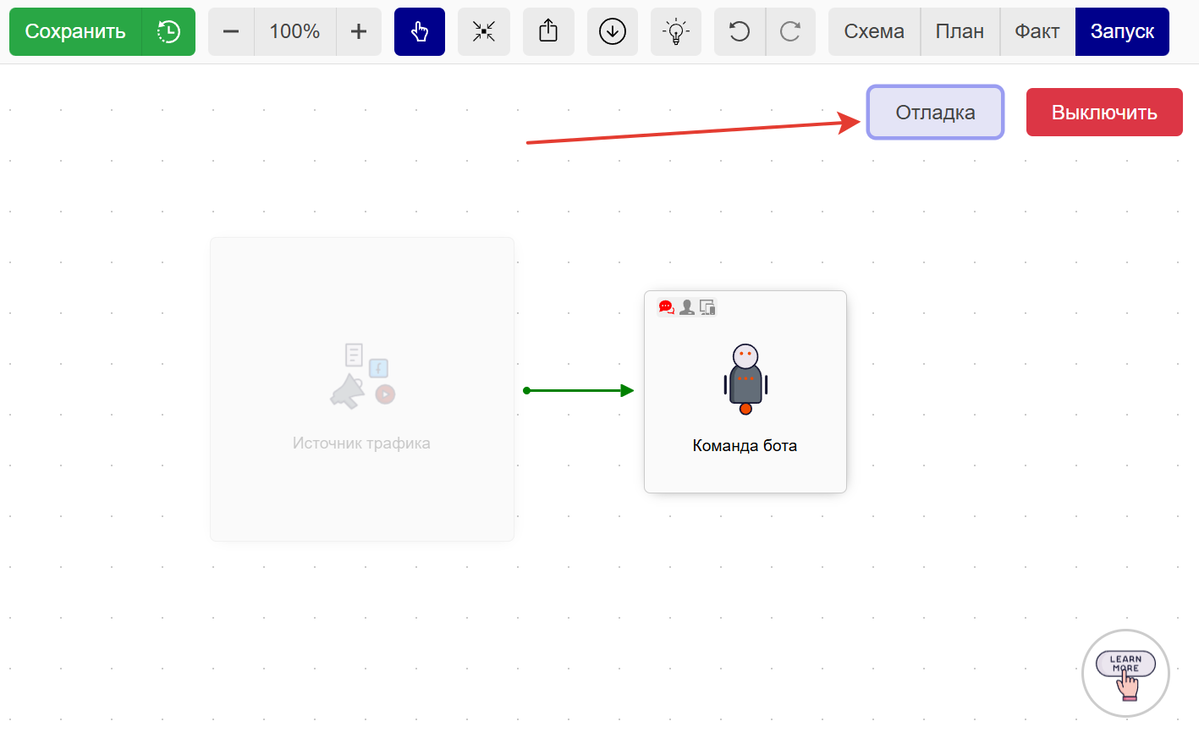This screenshot has height=738, width=1199.
Task: Select the Источник трафика block
Action: pos(362,389)
